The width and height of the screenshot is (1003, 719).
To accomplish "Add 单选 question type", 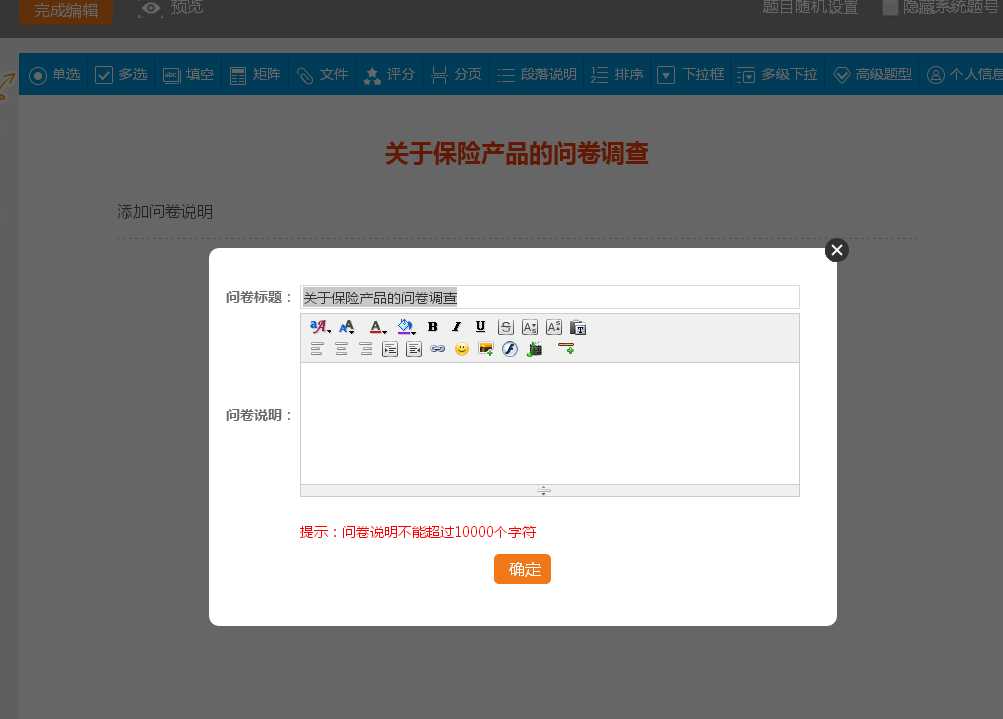I will (x=55, y=75).
